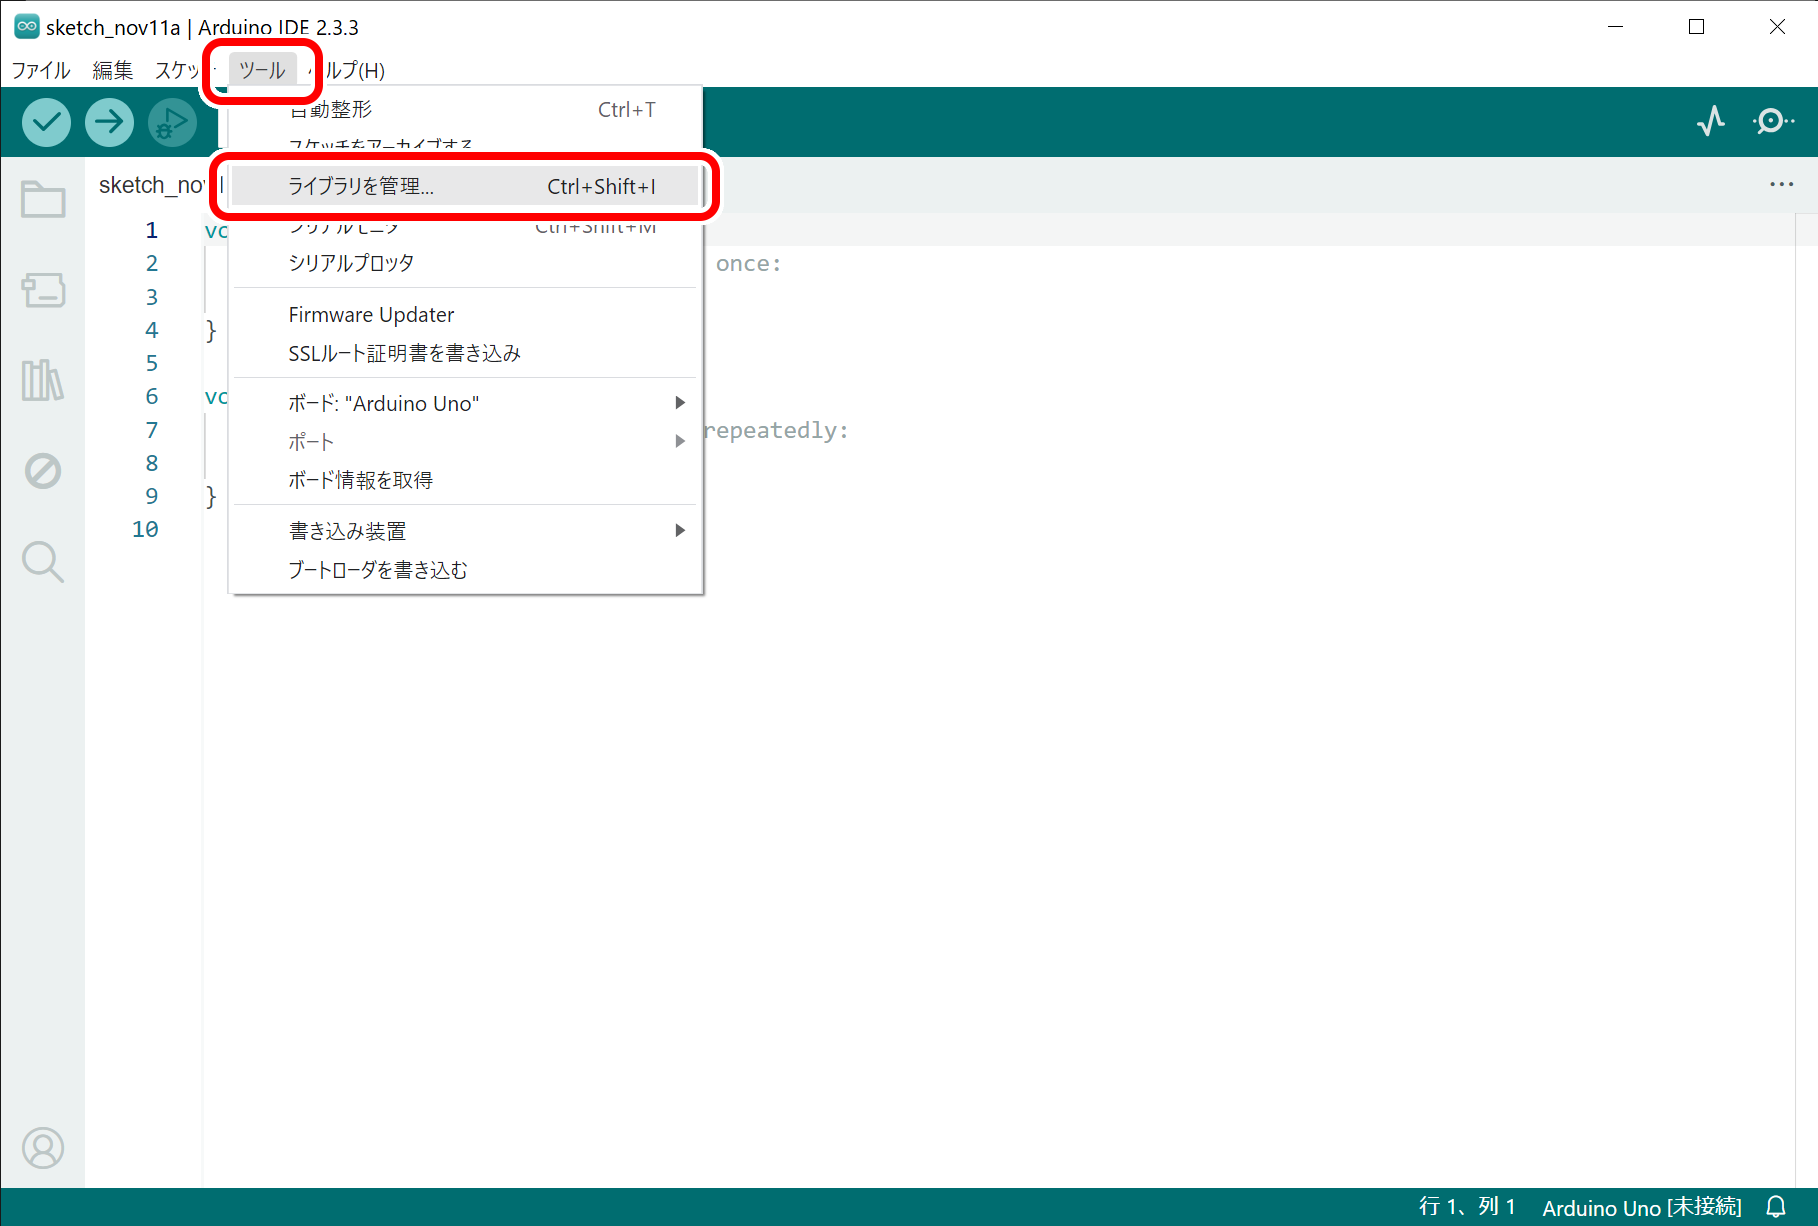Screen dimensions: 1818x1226
Task: Open the Serial Plotter waveform icon
Action: [x=1710, y=122]
